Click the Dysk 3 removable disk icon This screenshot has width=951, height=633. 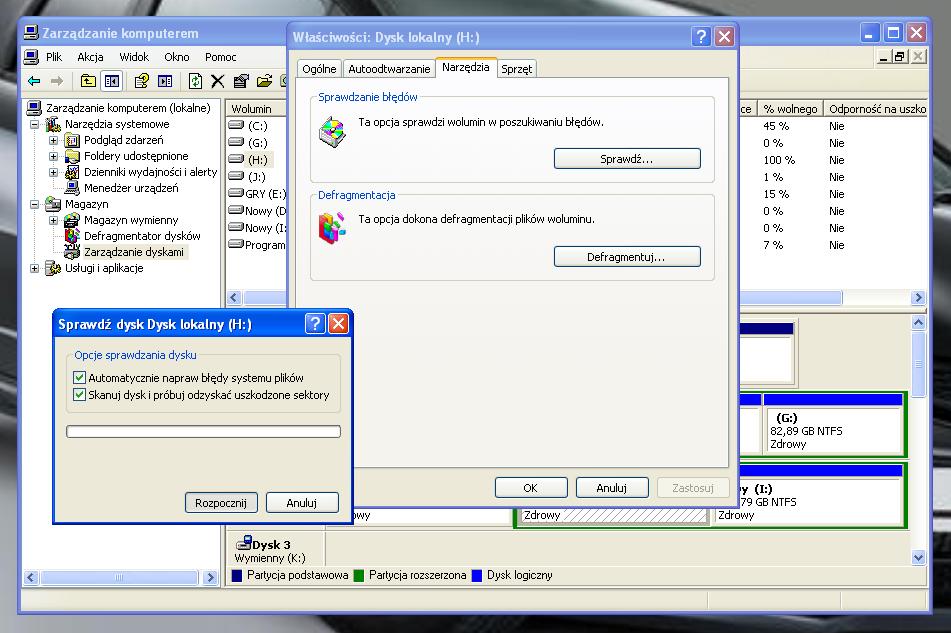click(x=244, y=543)
